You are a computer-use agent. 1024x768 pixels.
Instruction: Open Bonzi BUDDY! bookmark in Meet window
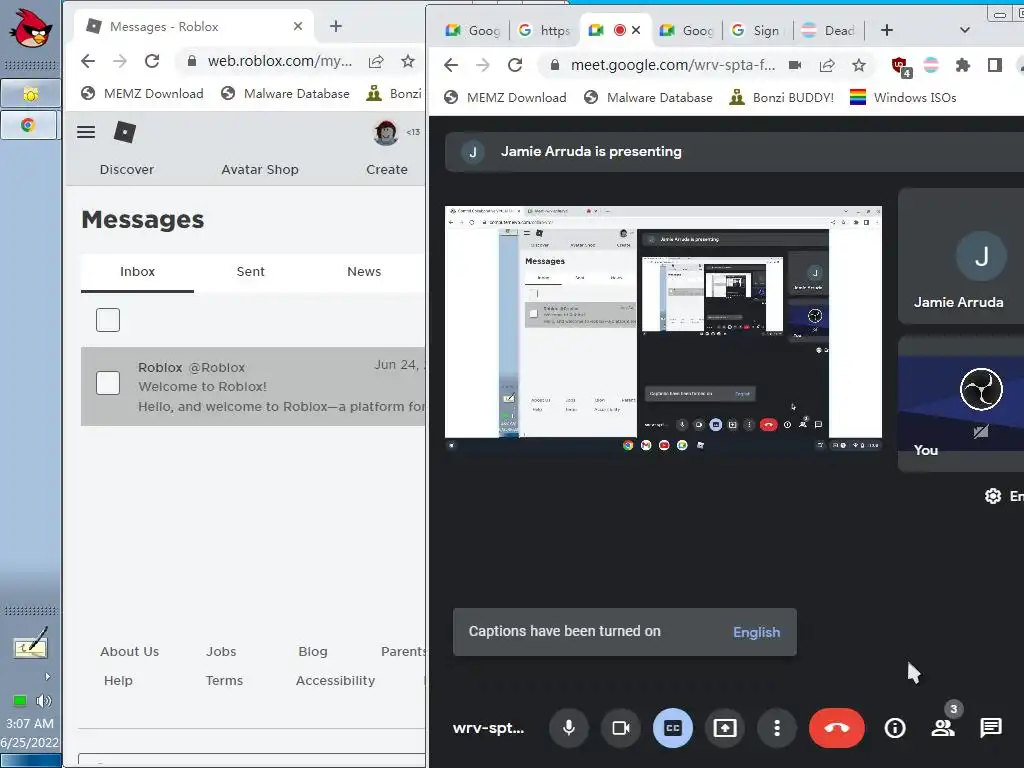[782, 97]
